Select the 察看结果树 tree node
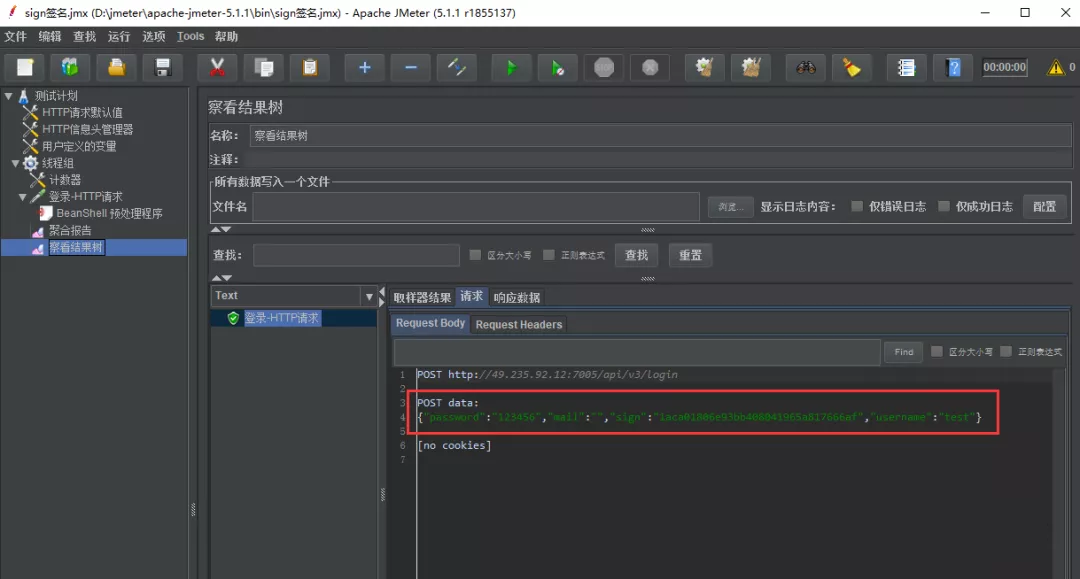The image size is (1080, 579). [x=76, y=247]
